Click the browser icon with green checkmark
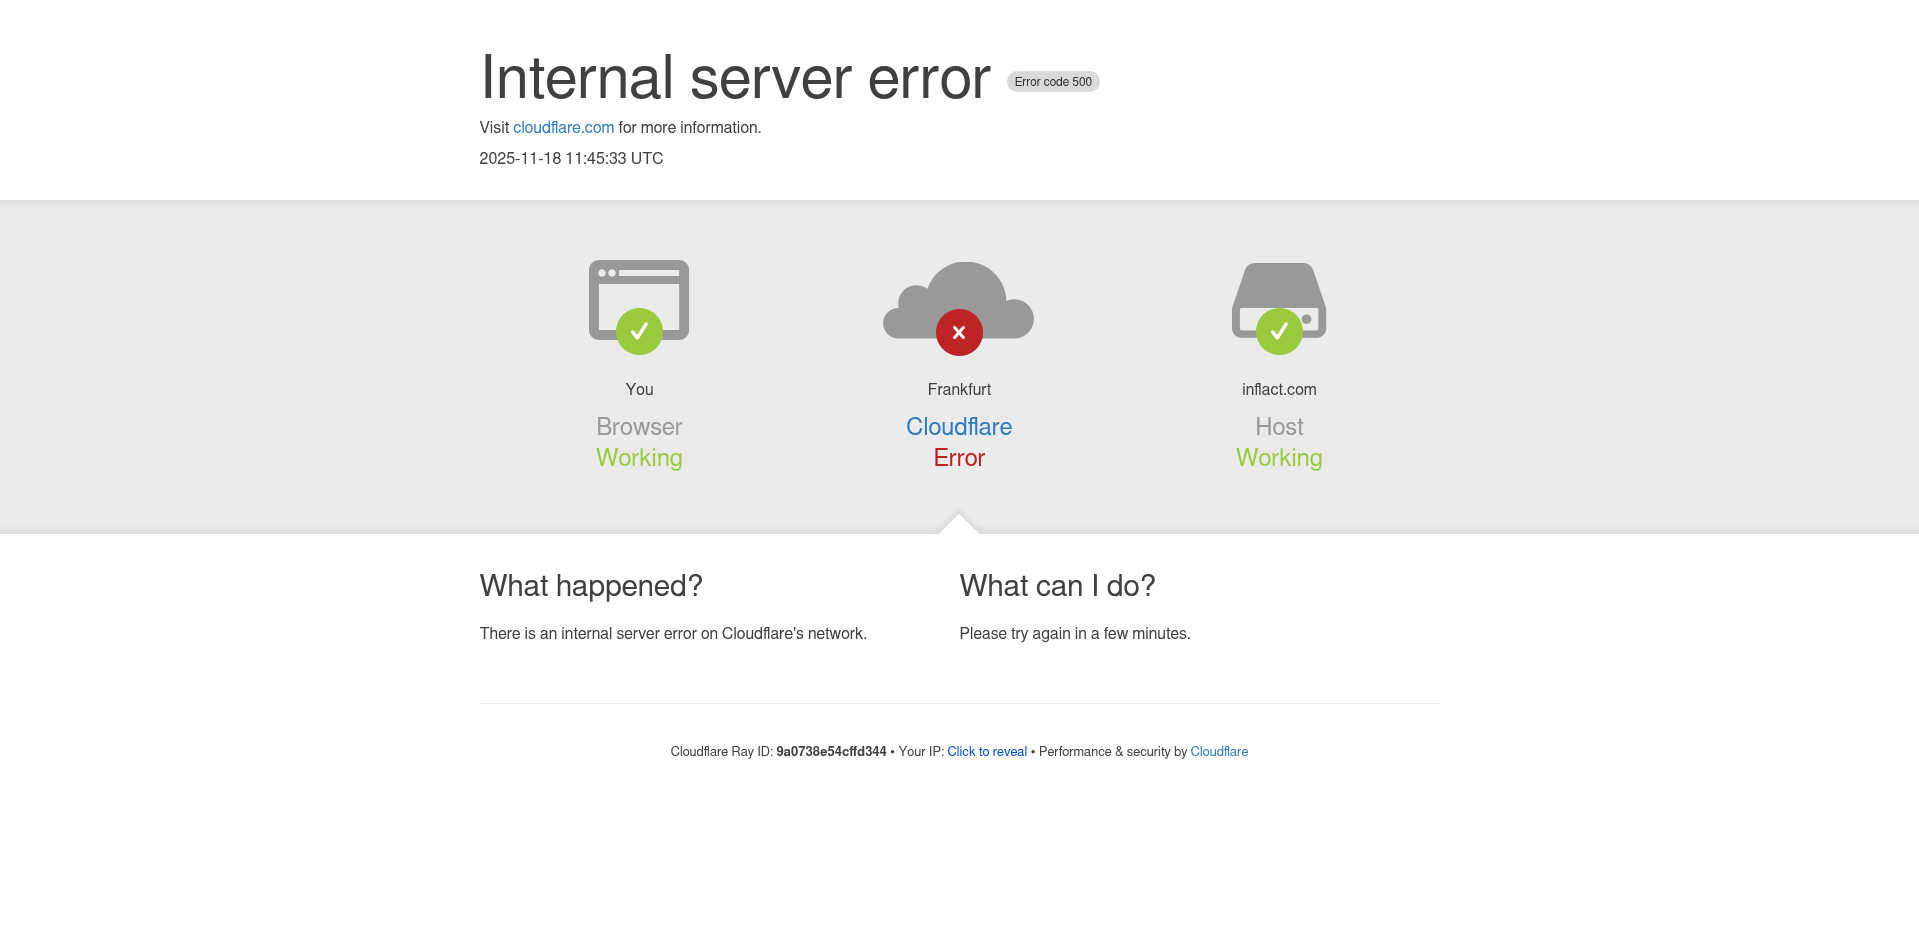This screenshot has width=1919, height=940. [x=639, y=300]
